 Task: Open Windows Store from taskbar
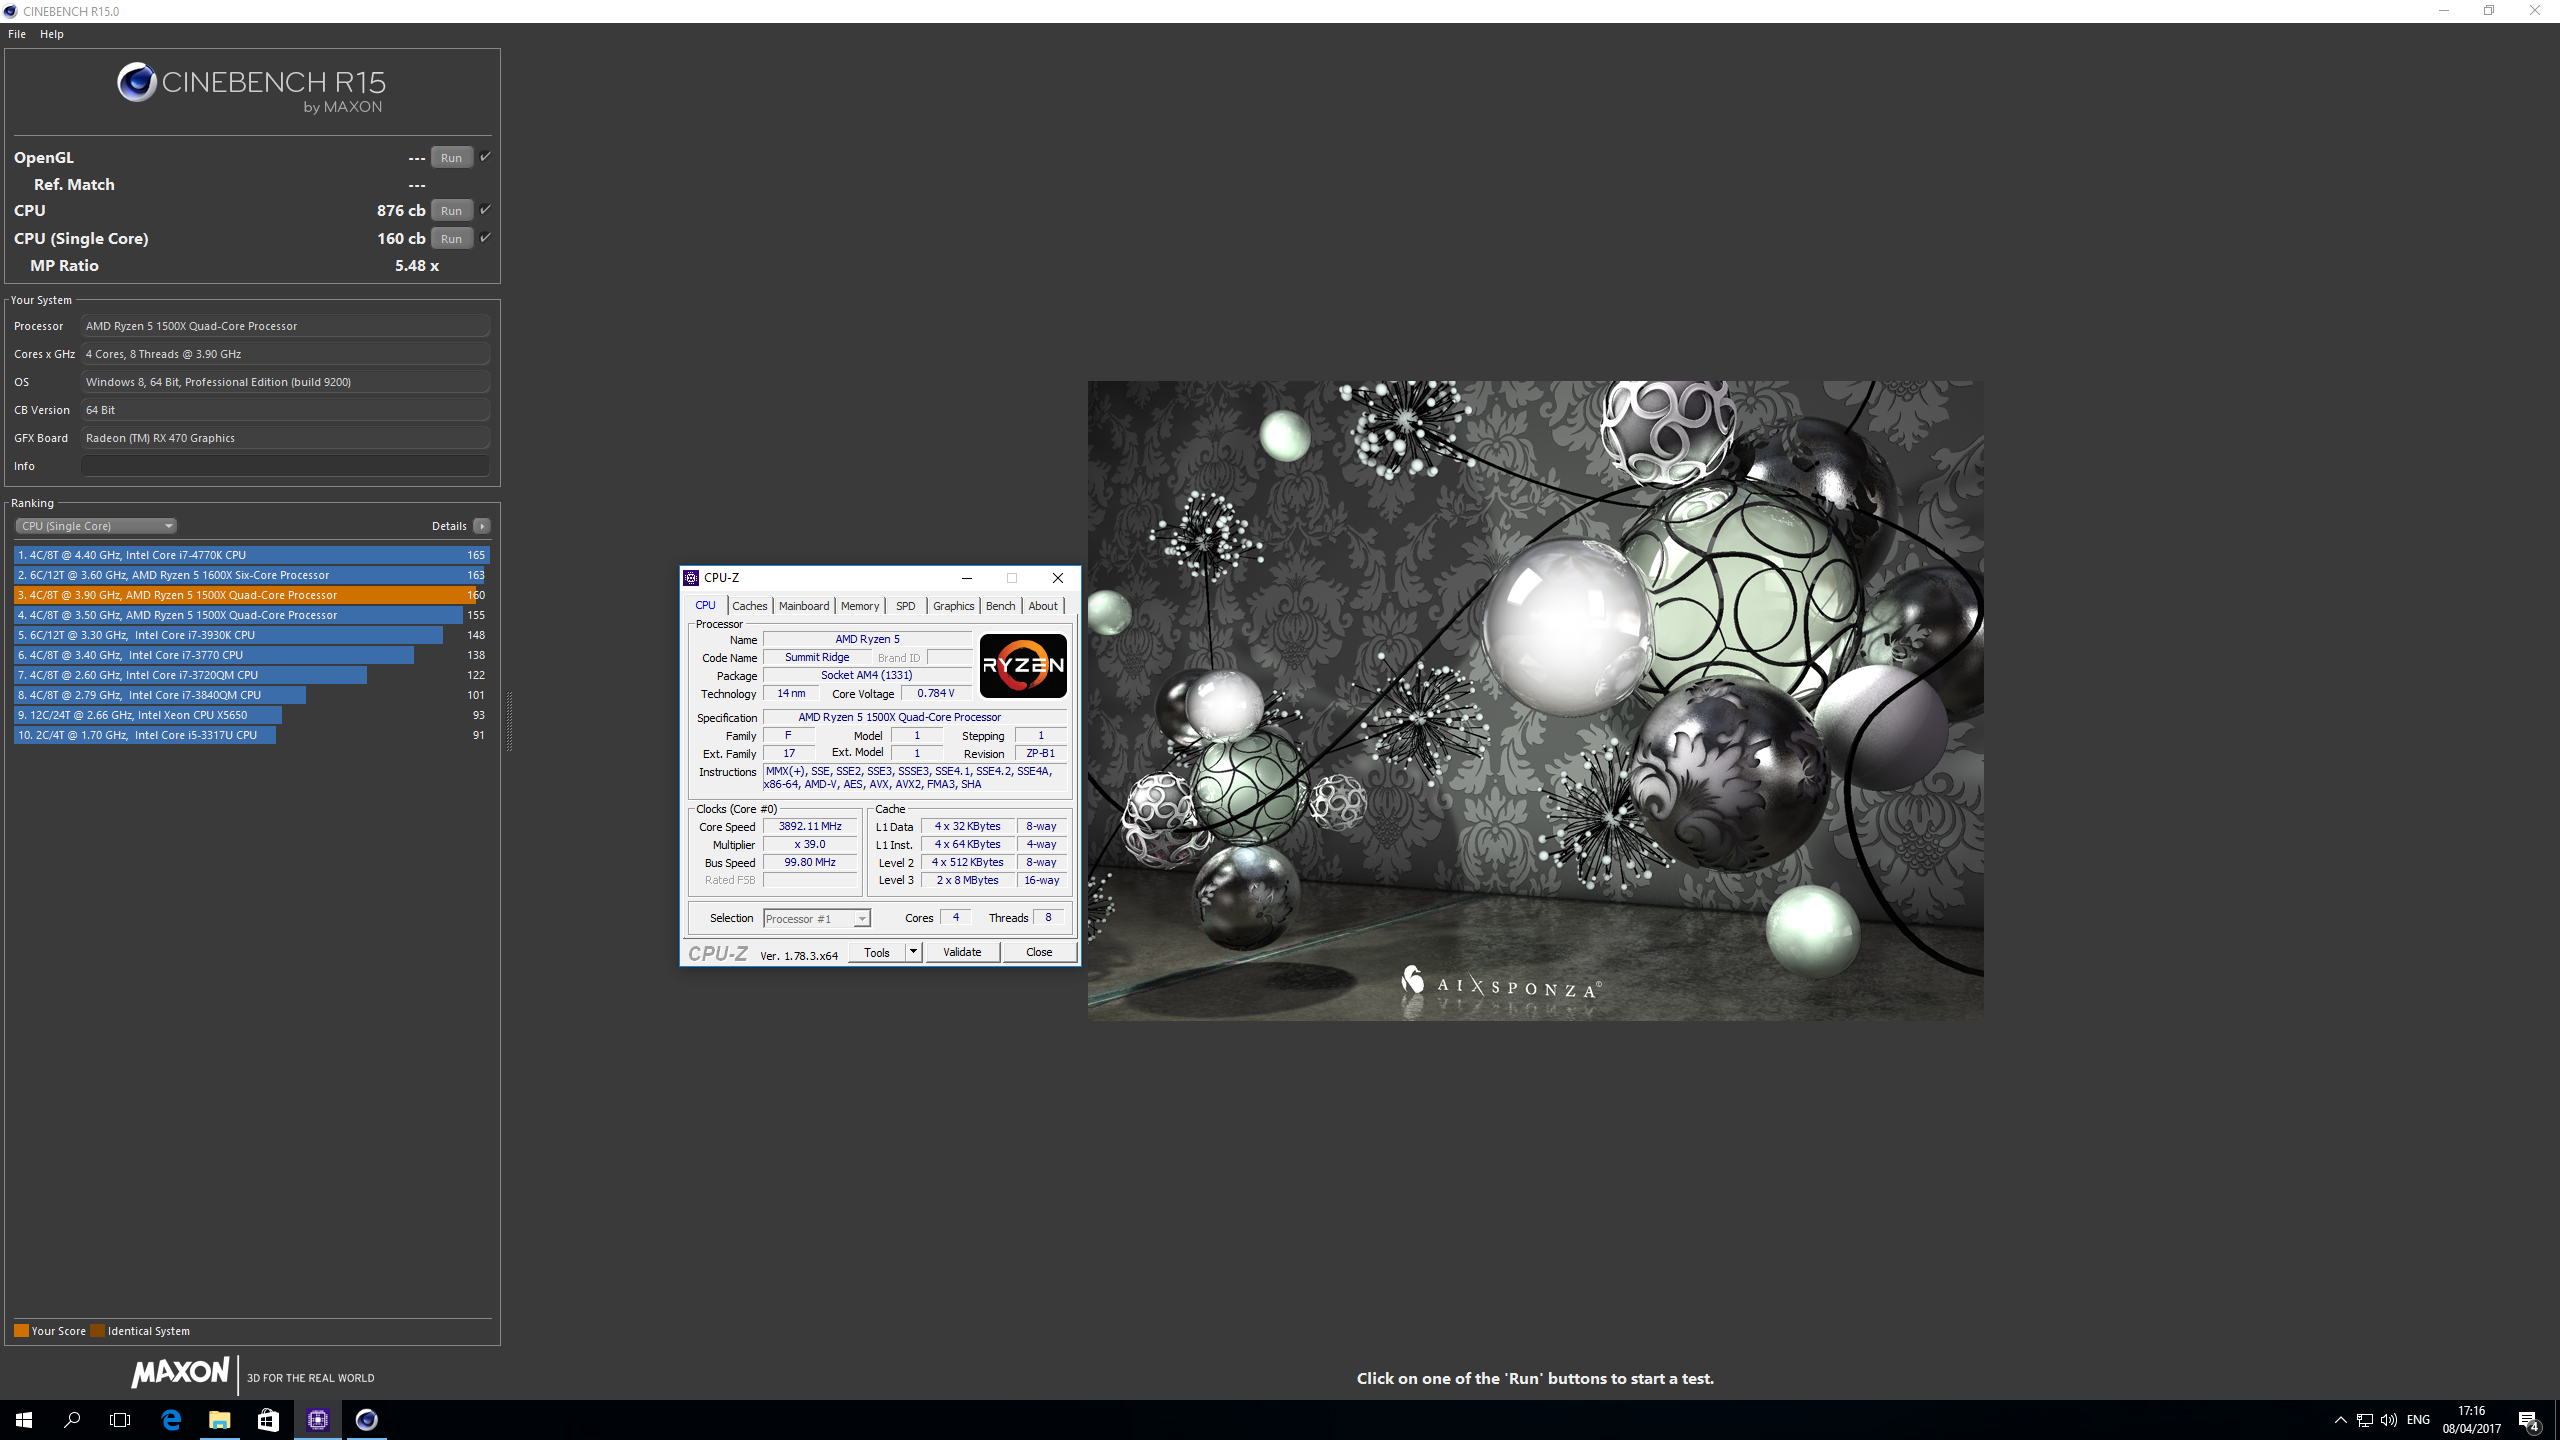click(268, 1419)
